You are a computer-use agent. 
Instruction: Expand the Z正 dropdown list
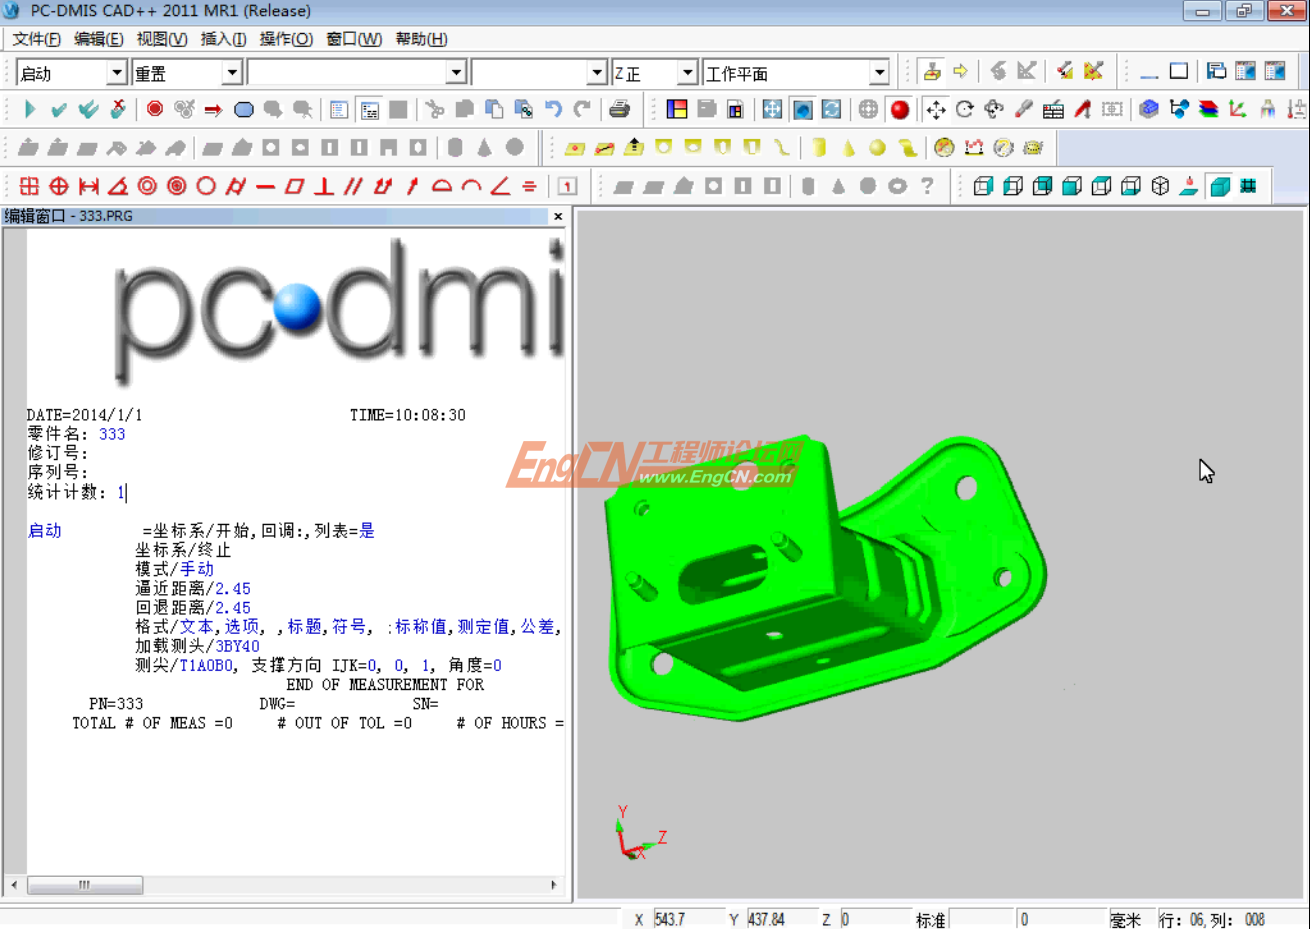(x=687, y=73)
